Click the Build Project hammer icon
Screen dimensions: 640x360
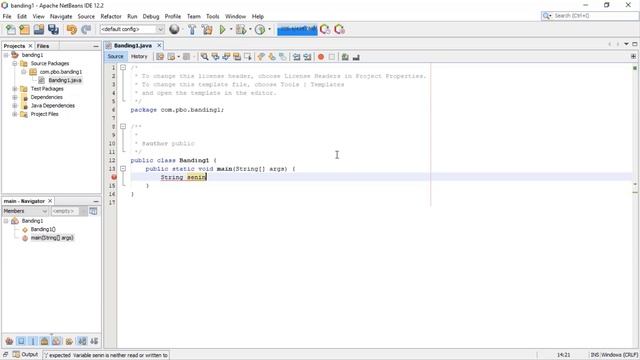pos(192,29)
